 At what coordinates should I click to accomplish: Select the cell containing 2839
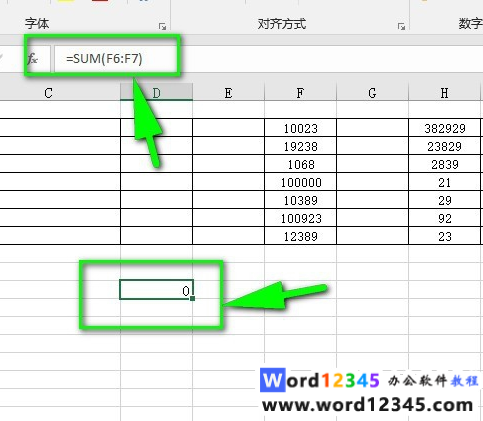pos(445,164)
